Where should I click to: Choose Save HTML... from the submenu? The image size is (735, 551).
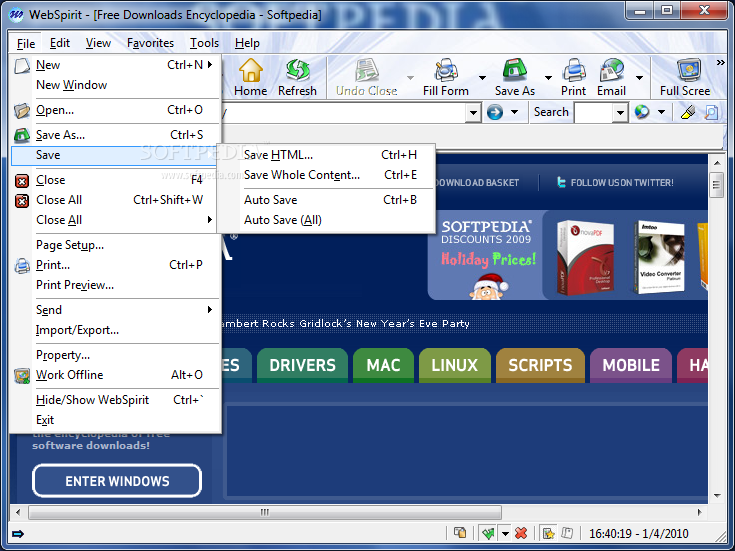click(x=327, y=155)
